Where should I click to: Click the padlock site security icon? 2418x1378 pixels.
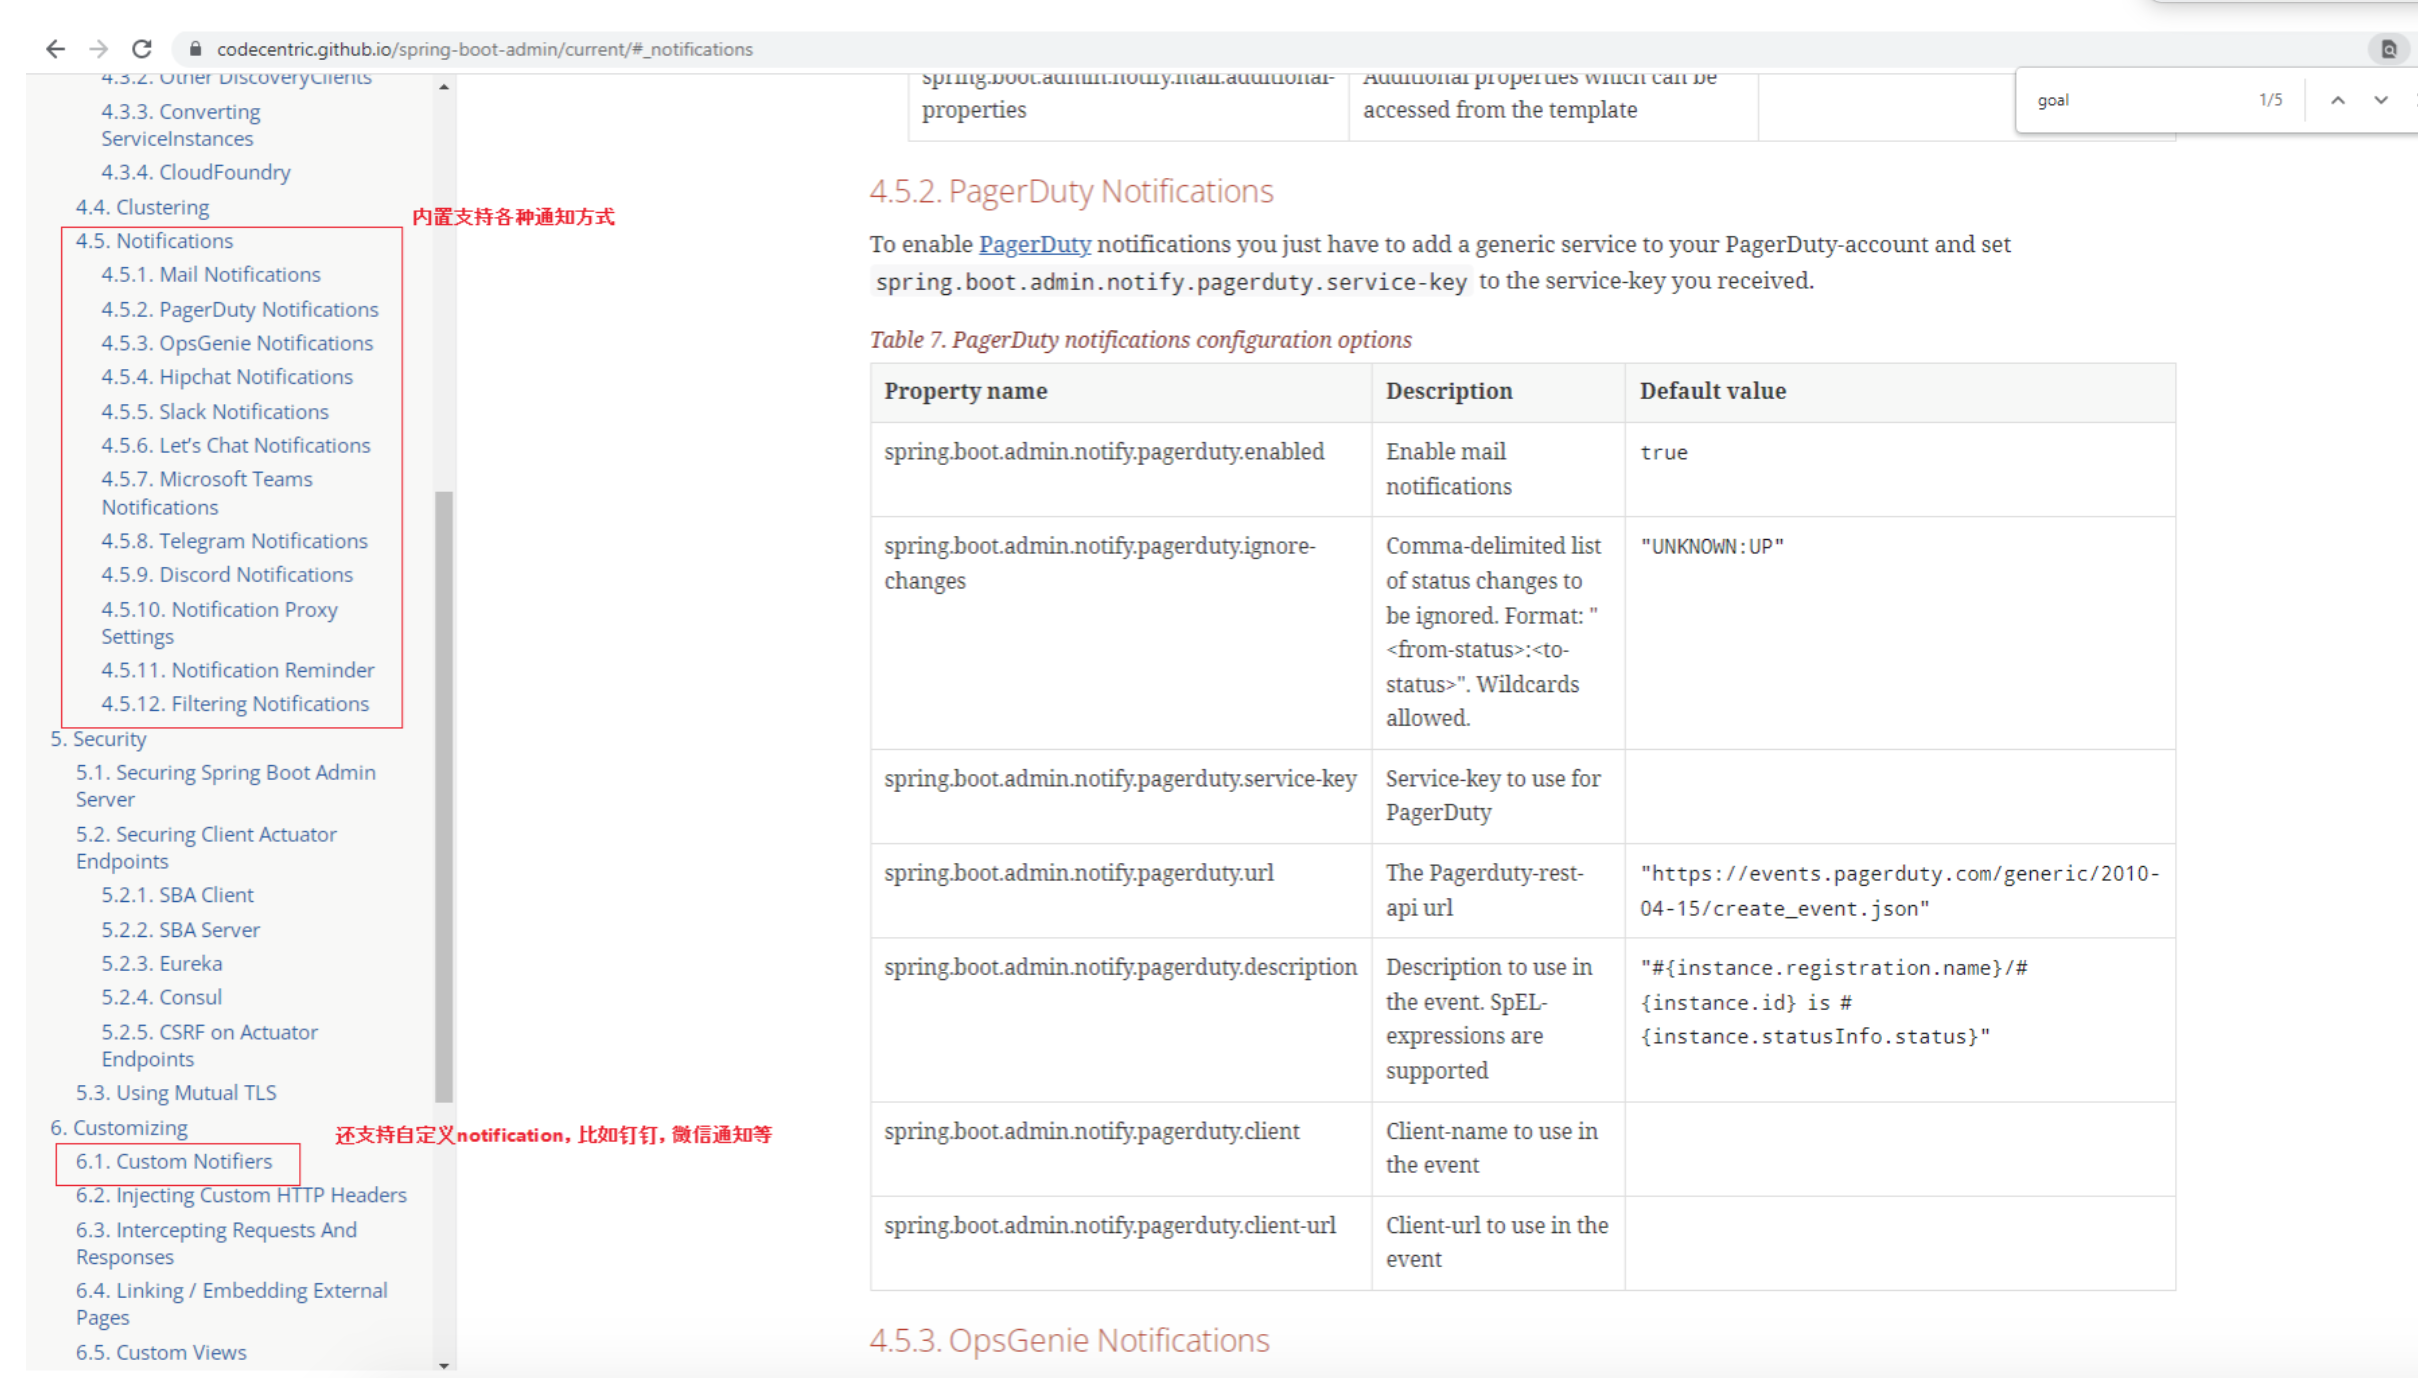pyautogui.click(x=195, y=49)
